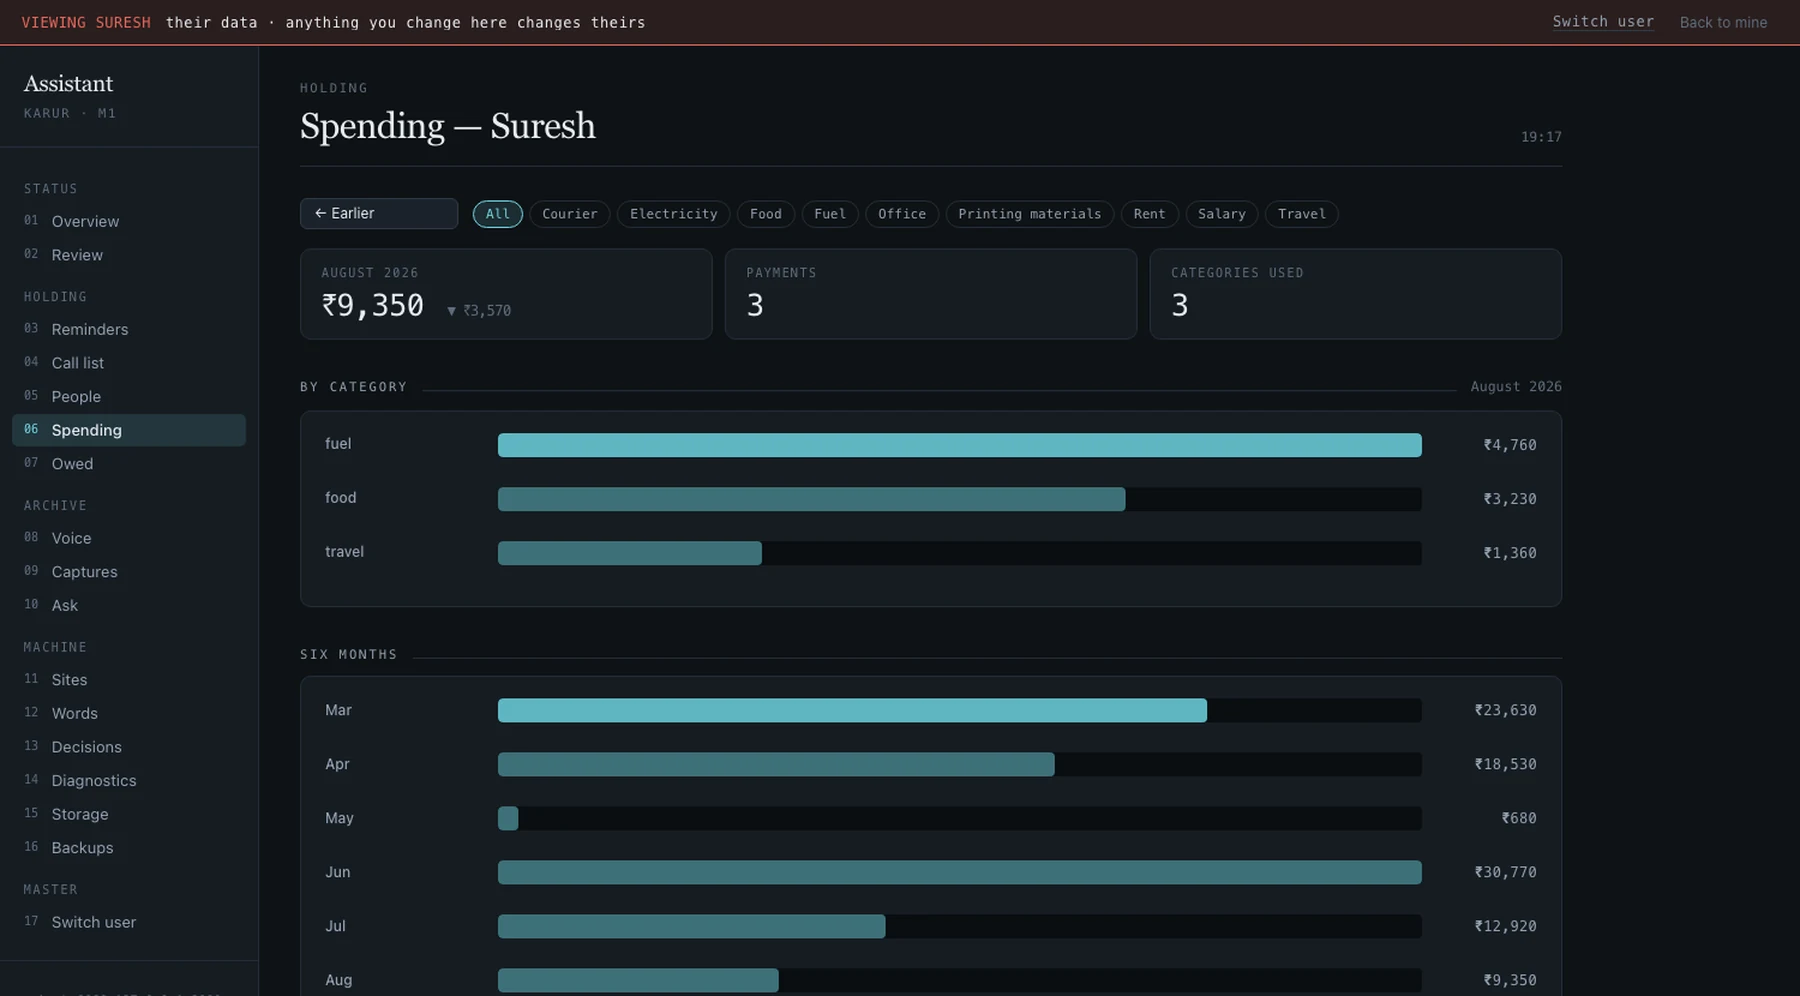
Task: Click the food category bar
Action: (x=811, y=499)
